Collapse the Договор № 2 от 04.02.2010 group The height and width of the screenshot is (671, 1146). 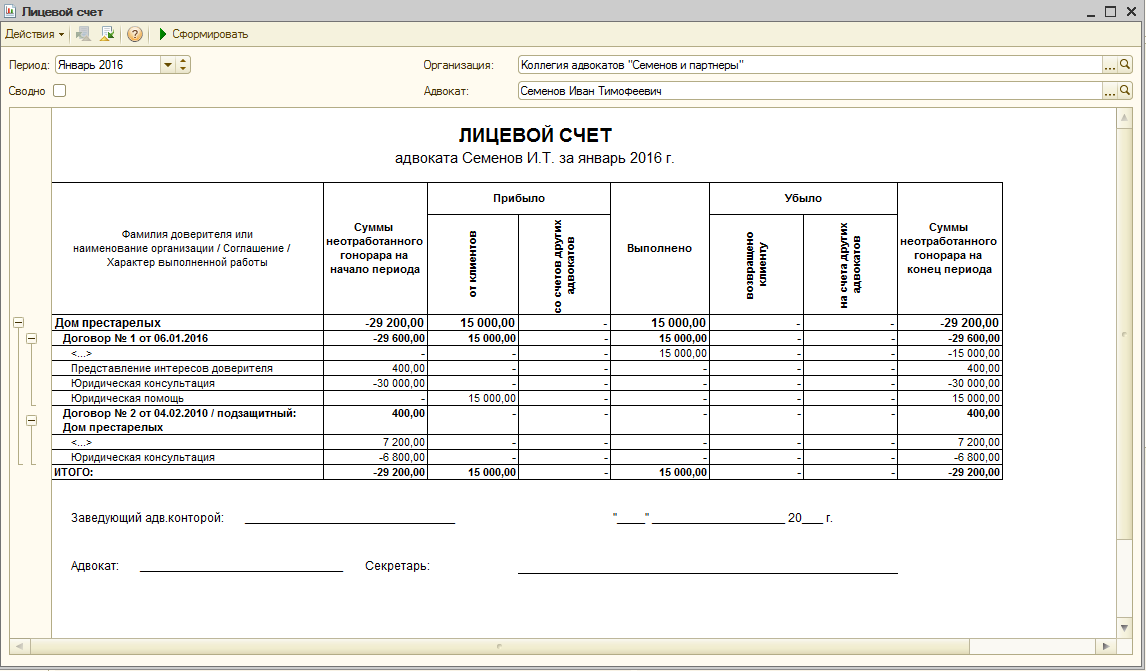coord(32,420)
